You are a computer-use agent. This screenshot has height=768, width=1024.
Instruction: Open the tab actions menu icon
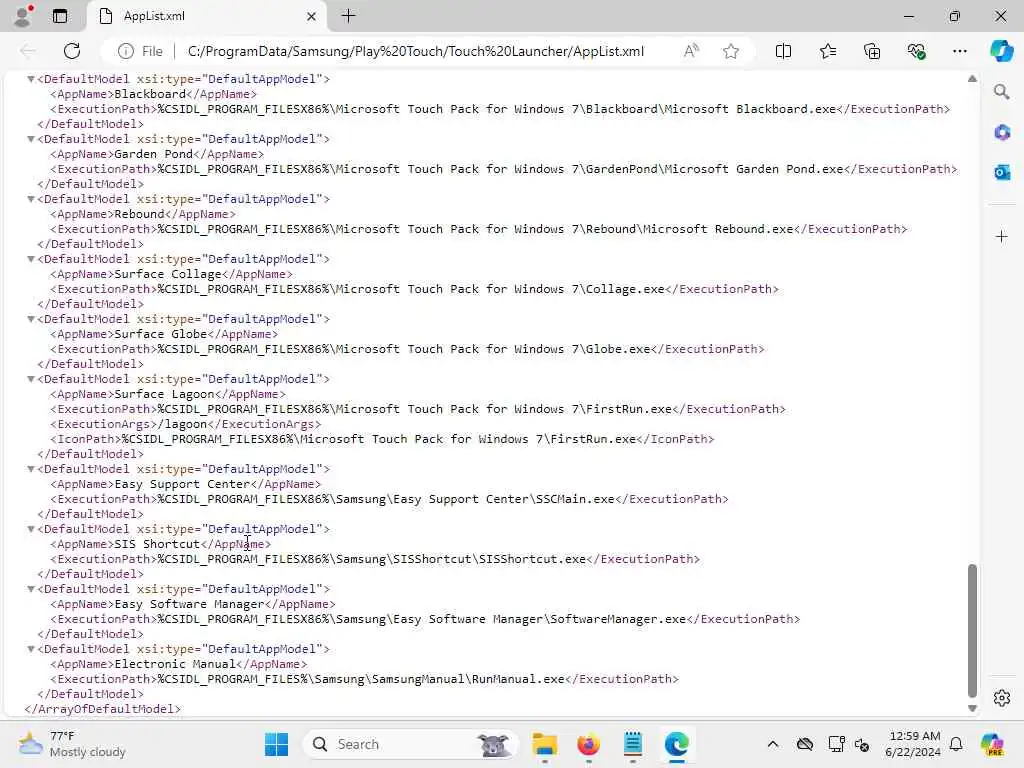tap(59, 16)
